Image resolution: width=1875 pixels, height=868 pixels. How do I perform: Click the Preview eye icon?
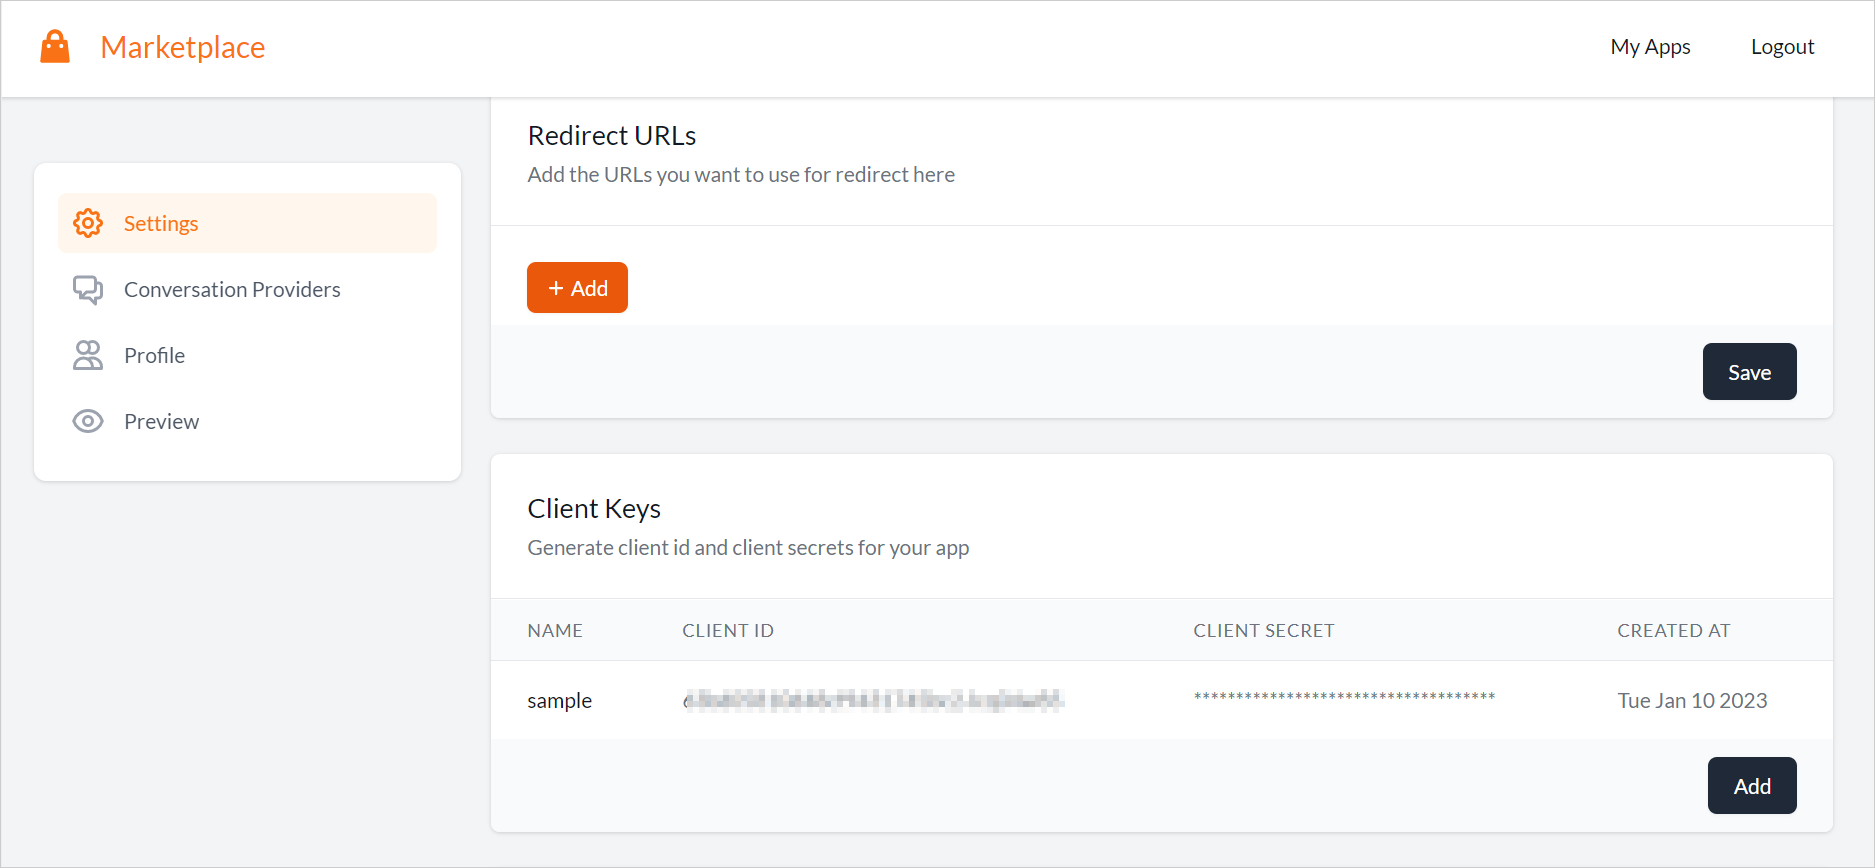pos(88,421)
